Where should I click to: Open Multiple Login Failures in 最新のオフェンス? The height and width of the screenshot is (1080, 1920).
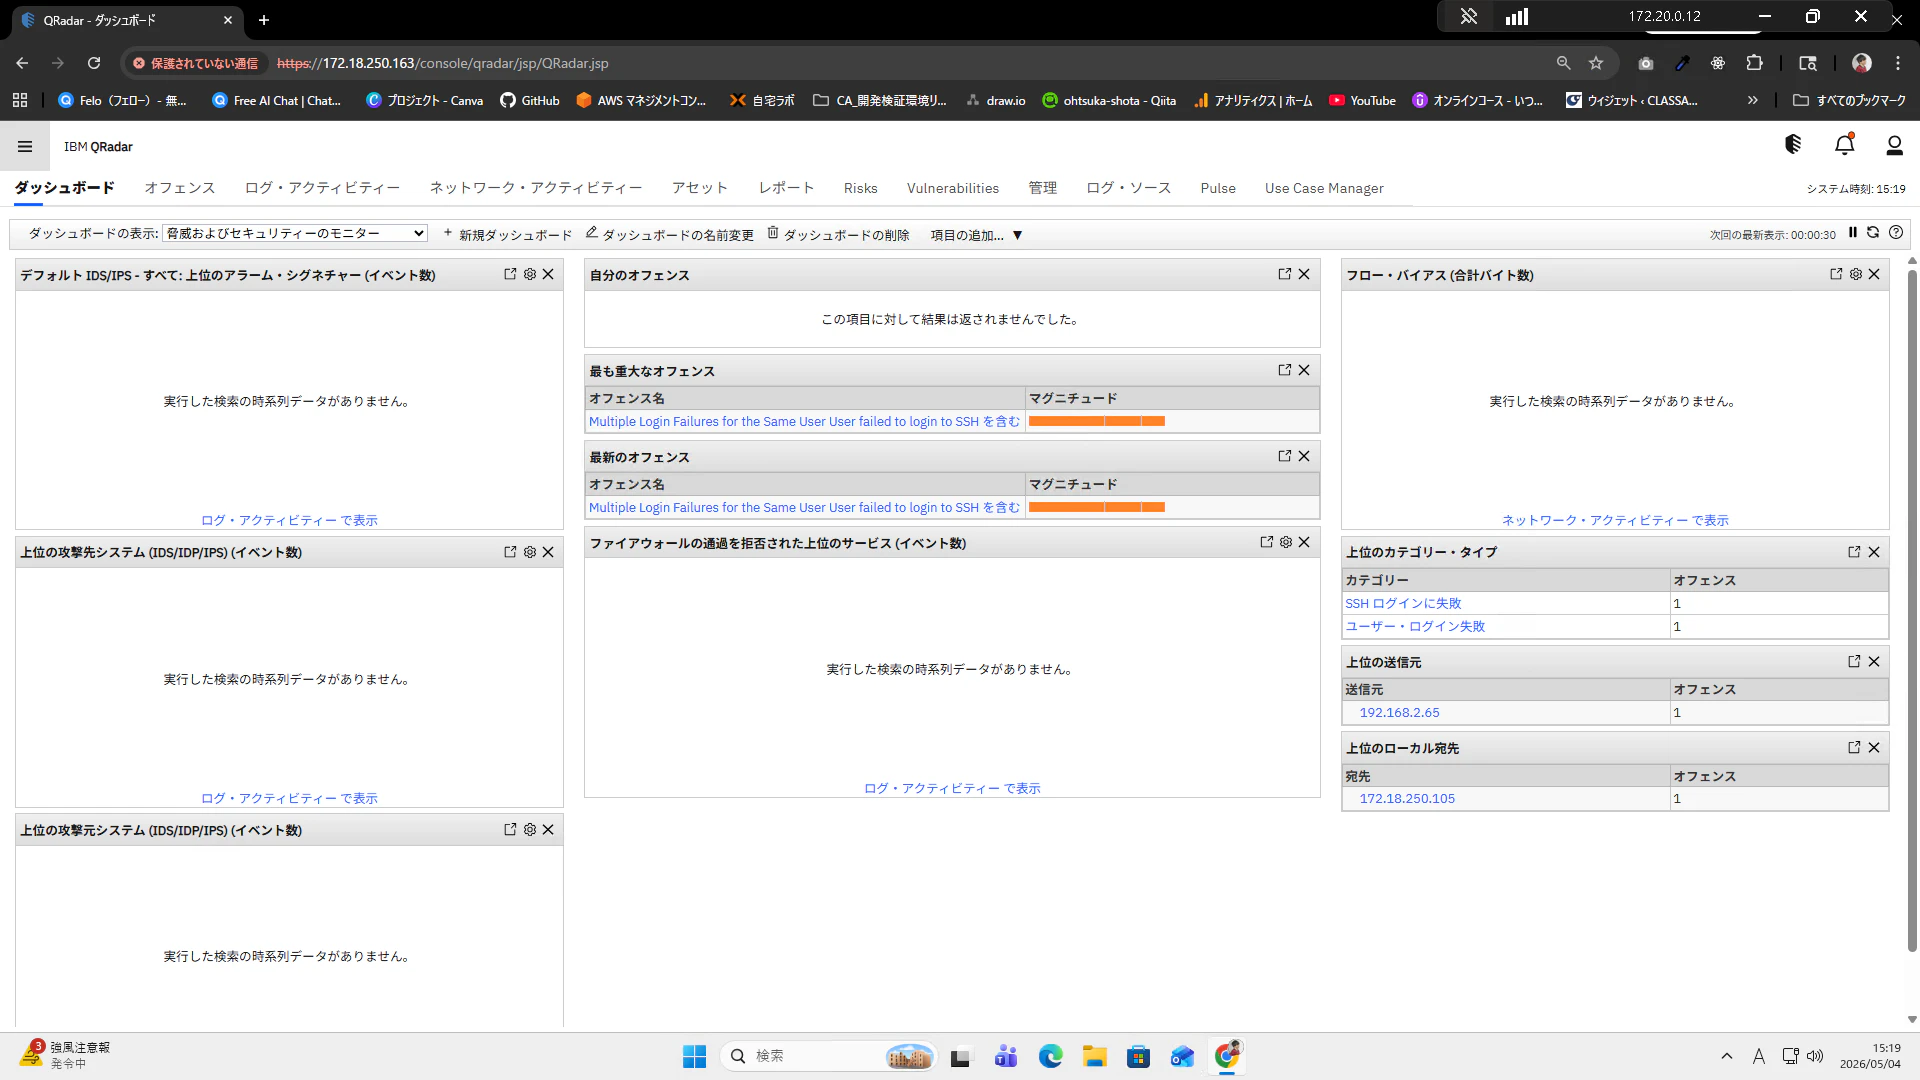804,508
